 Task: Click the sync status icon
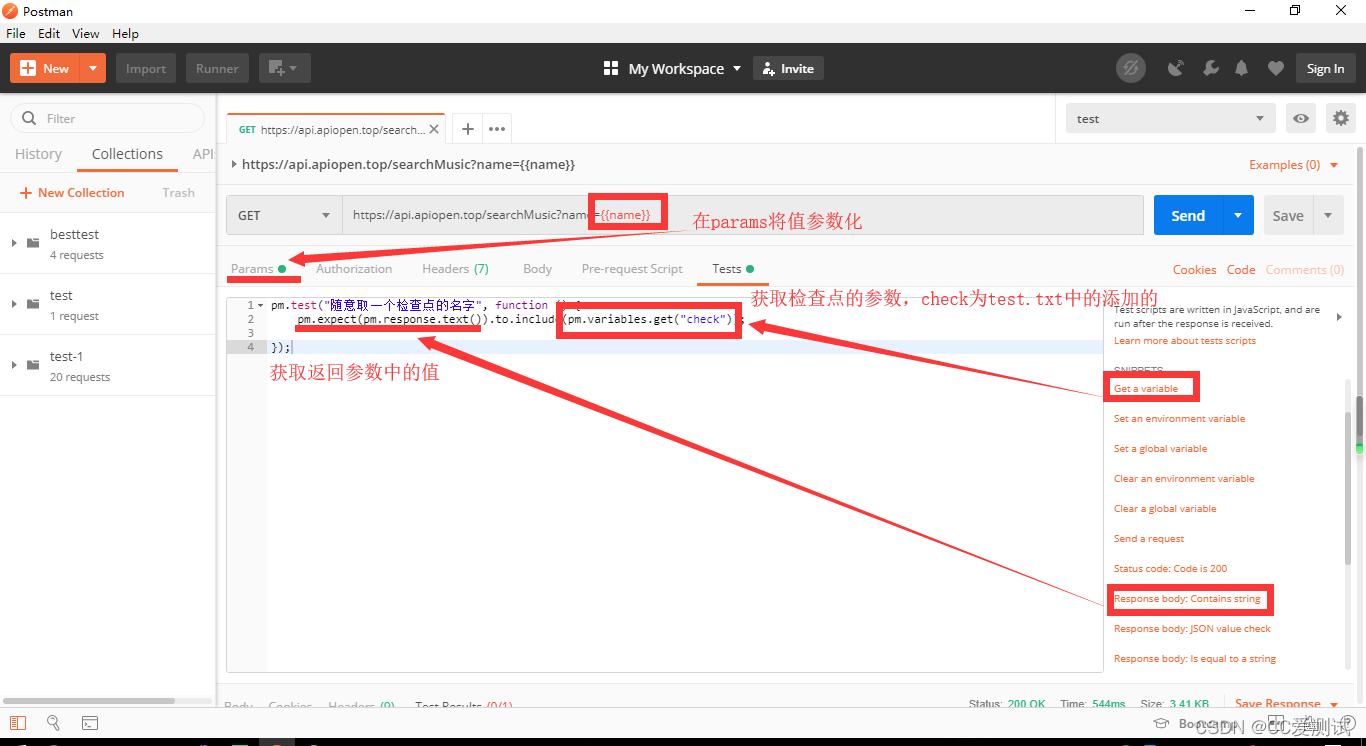pyautogui.click(x=1131, y=69)
